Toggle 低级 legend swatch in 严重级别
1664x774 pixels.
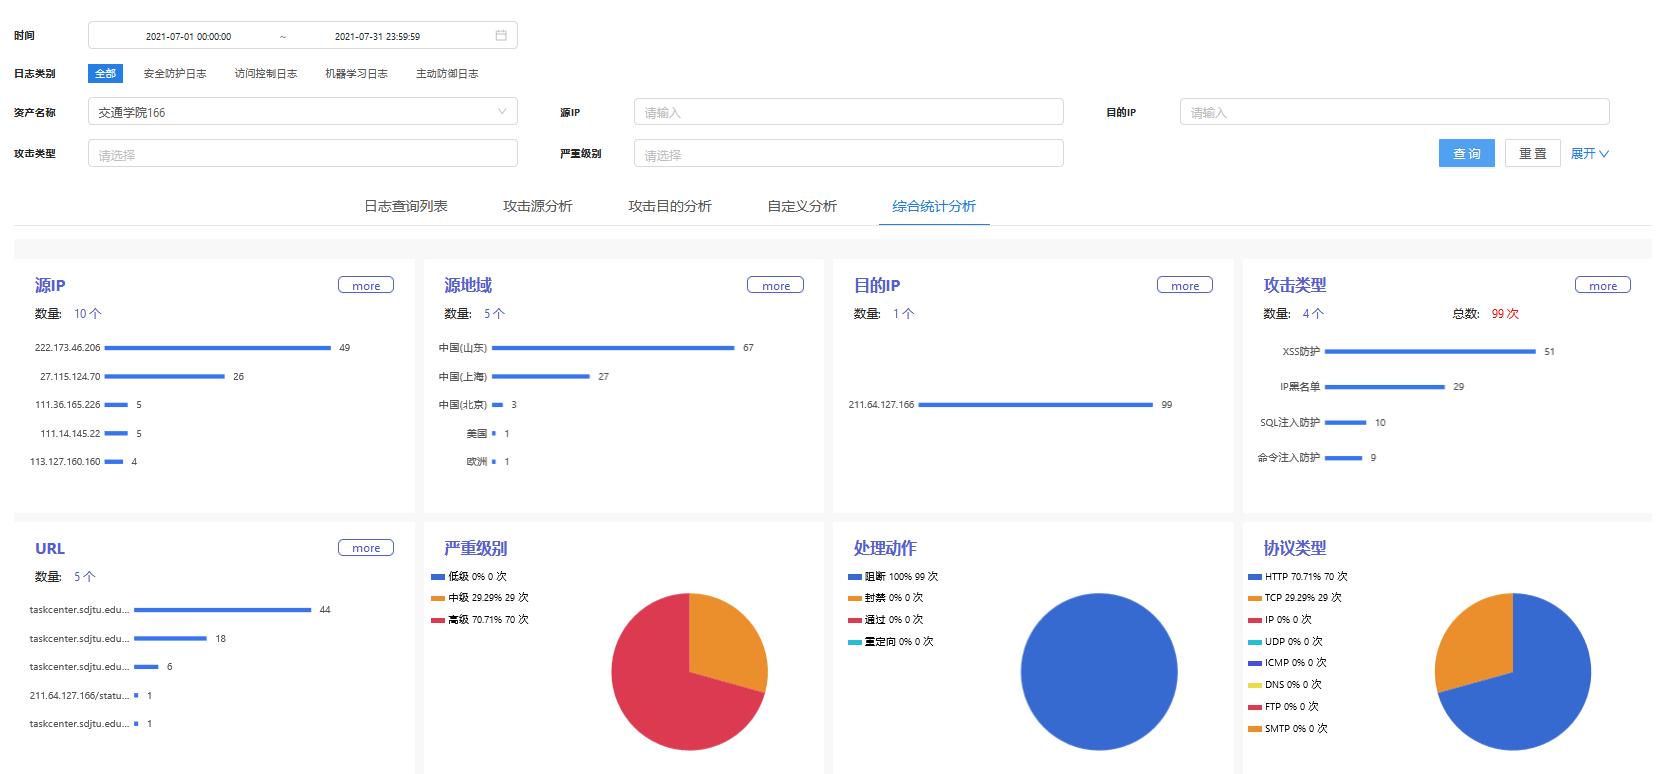(x=438, y=577)
